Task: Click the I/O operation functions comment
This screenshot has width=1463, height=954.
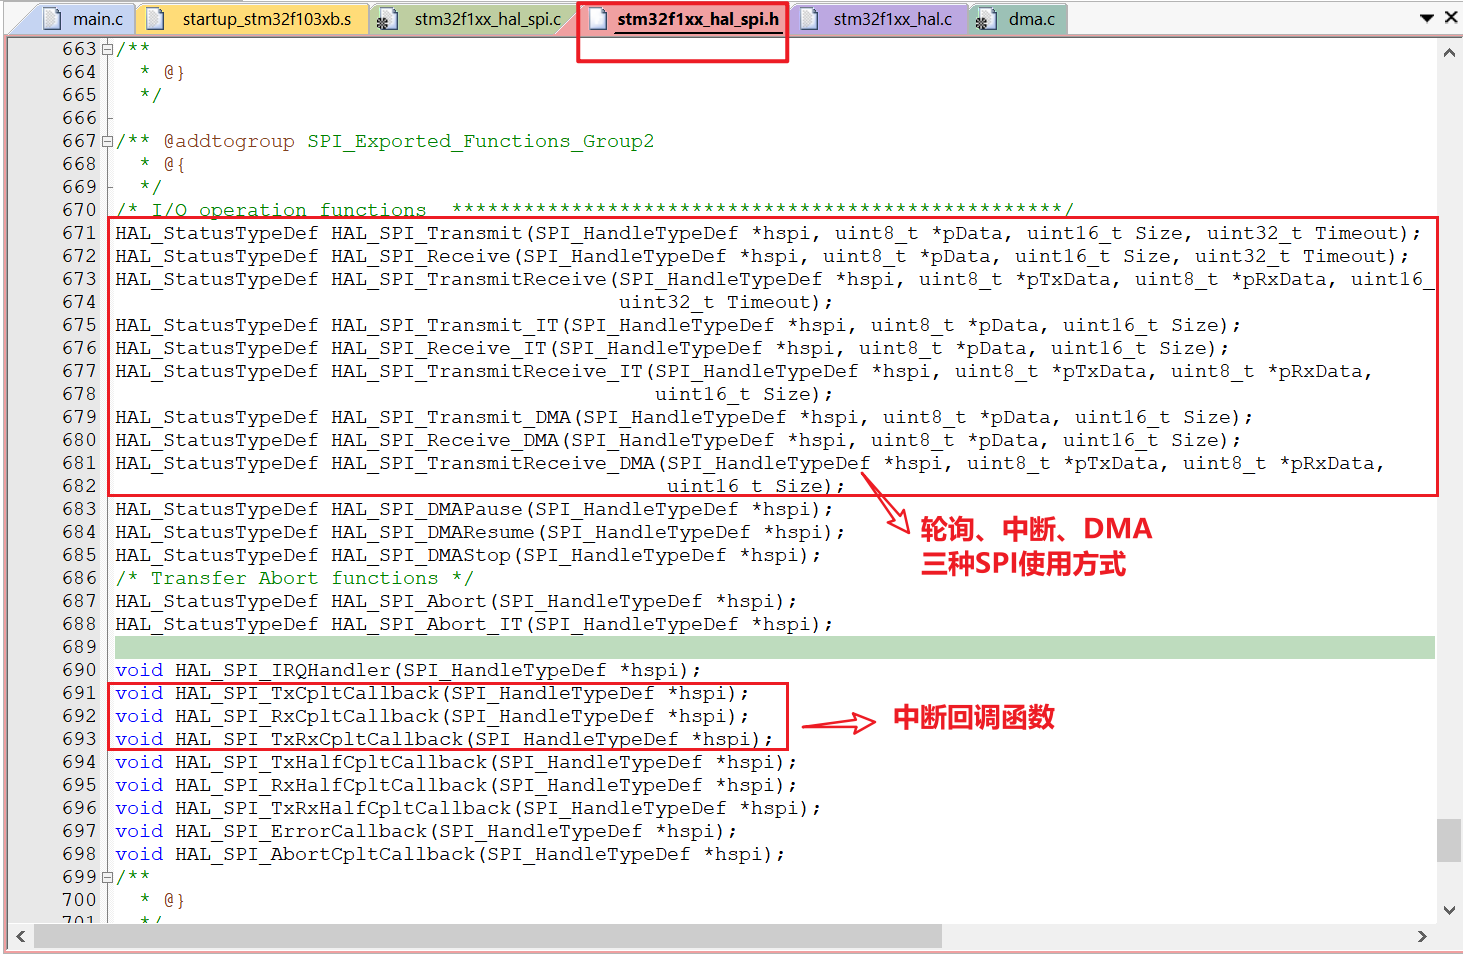Action: pos(595,210)
